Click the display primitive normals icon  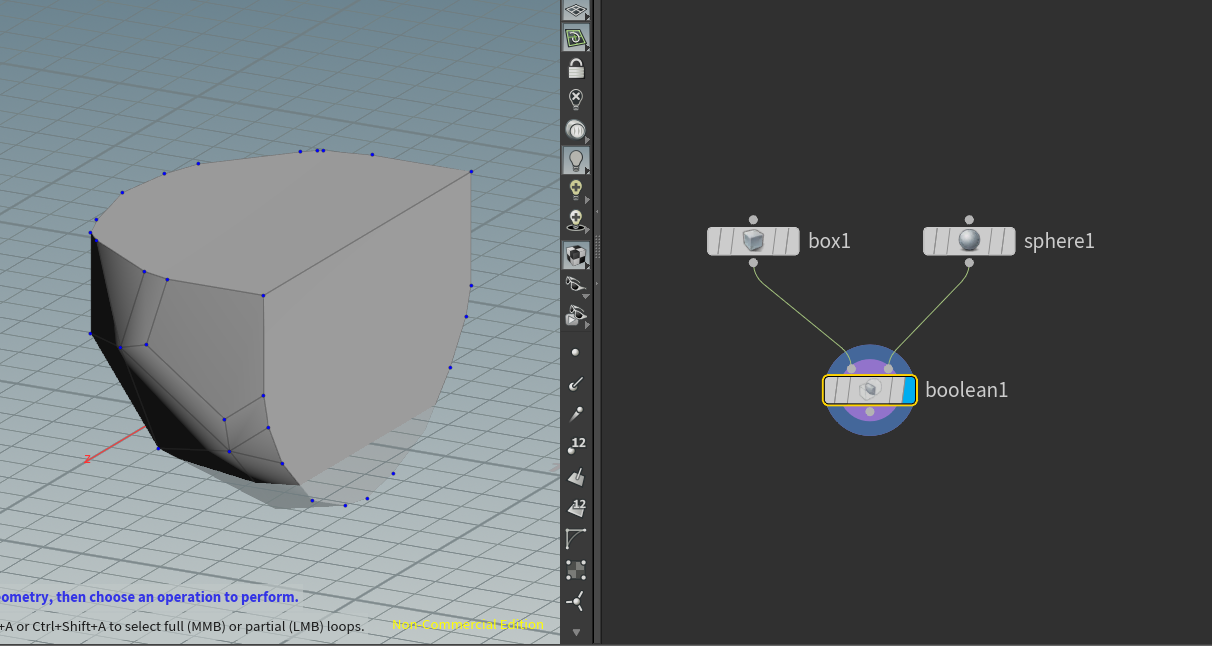click(x=575, y=477)
